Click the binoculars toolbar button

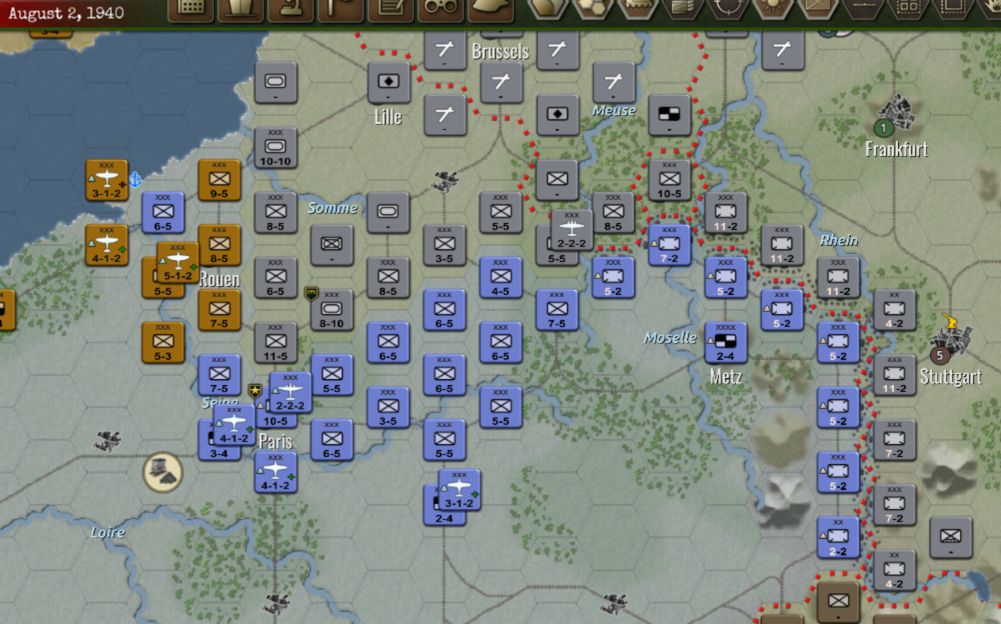coord(440,10)
